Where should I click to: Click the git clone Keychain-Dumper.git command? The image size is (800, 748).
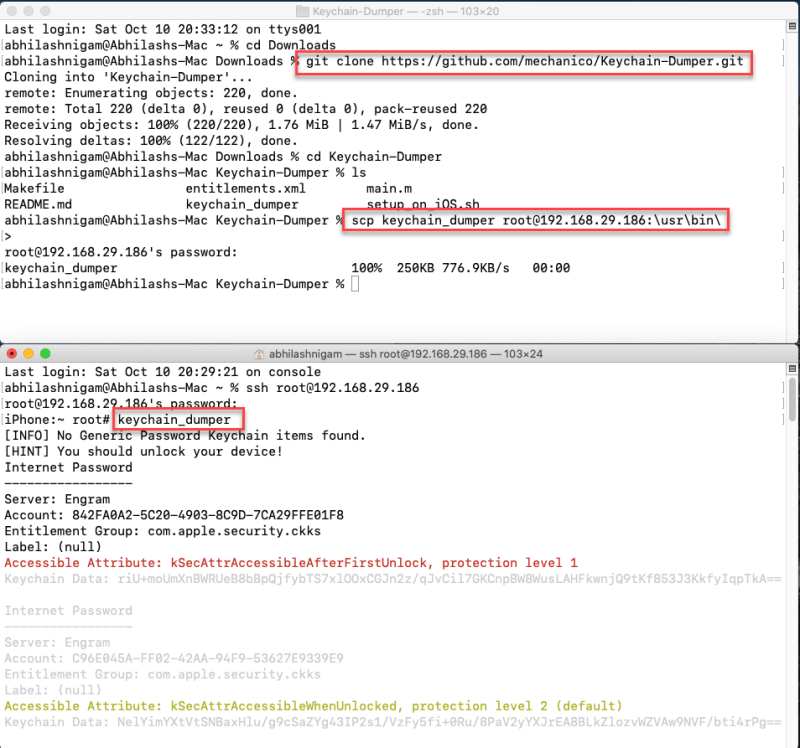point(524,62)
